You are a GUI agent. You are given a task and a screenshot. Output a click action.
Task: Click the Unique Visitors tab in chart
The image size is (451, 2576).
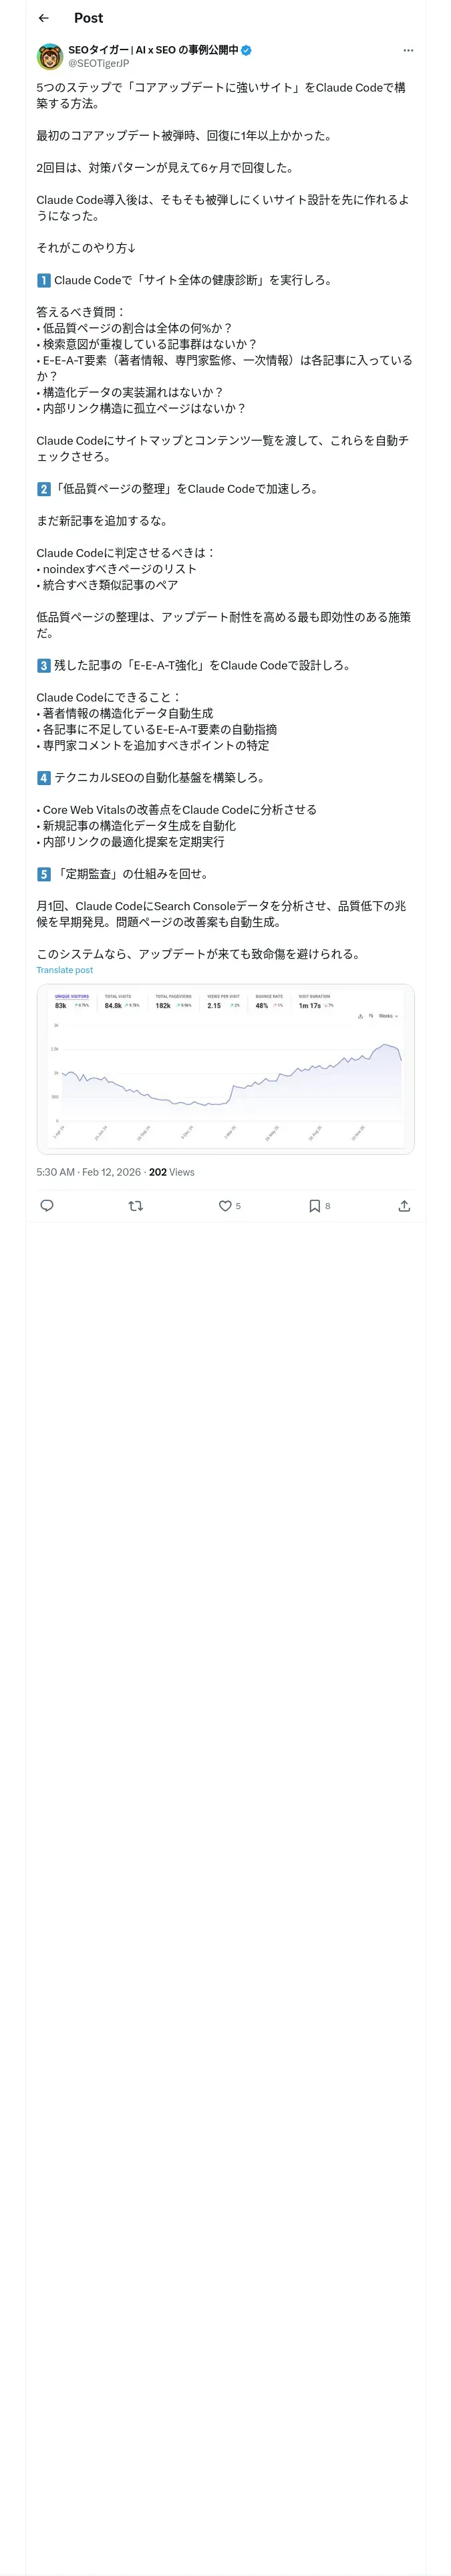point(71,1001)
